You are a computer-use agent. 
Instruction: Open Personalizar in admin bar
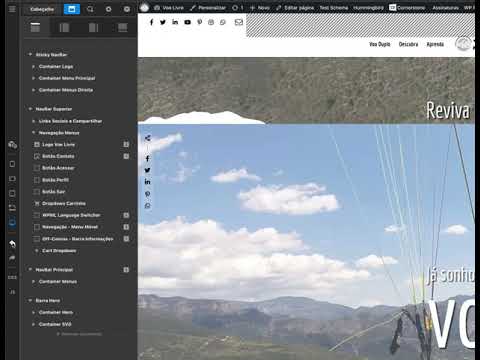pos(208,8)
